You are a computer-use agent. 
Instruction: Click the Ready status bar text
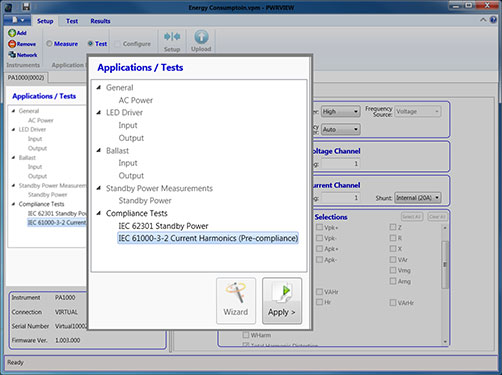(x=15, y=362)
